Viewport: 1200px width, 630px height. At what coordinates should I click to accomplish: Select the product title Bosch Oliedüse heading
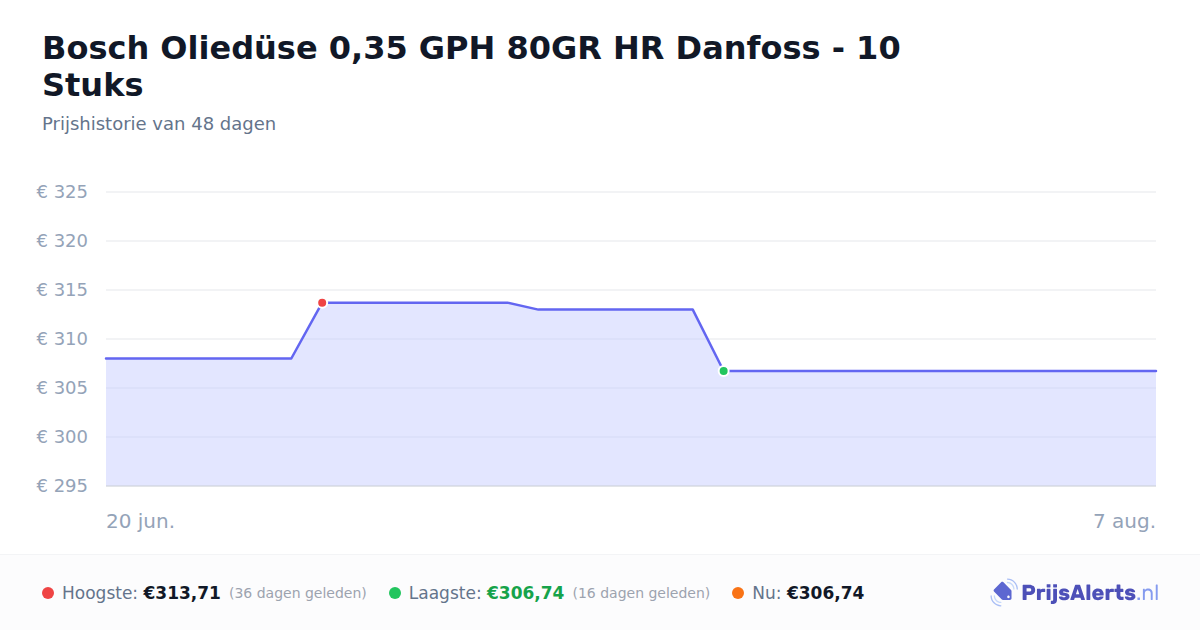pos(471,66)
